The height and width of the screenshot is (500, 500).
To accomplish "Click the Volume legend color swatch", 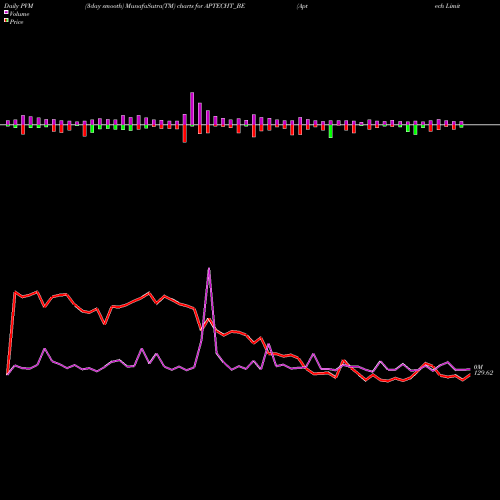I will pos(6,12).
